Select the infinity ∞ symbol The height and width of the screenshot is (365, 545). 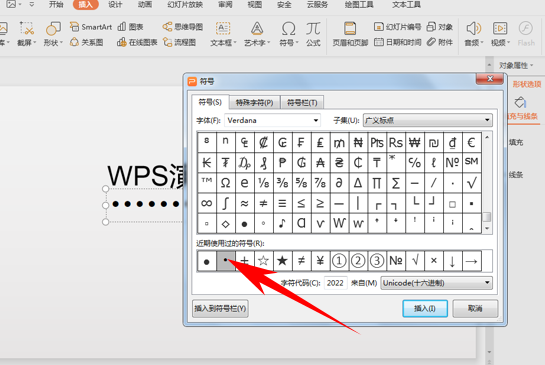pos(207,203)
